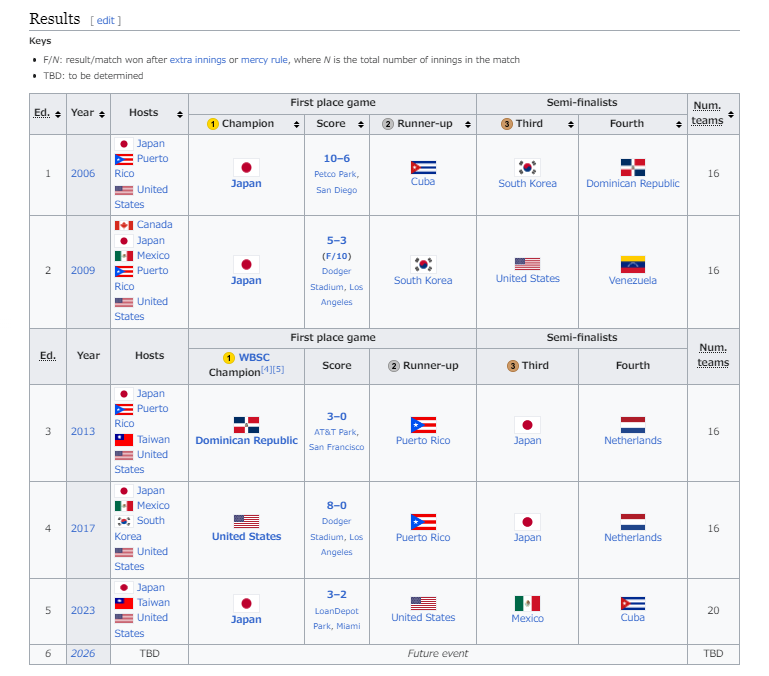Click the Mexico flag in the 2023 third-place cell

pyautogui.click(x=527, y=603)
